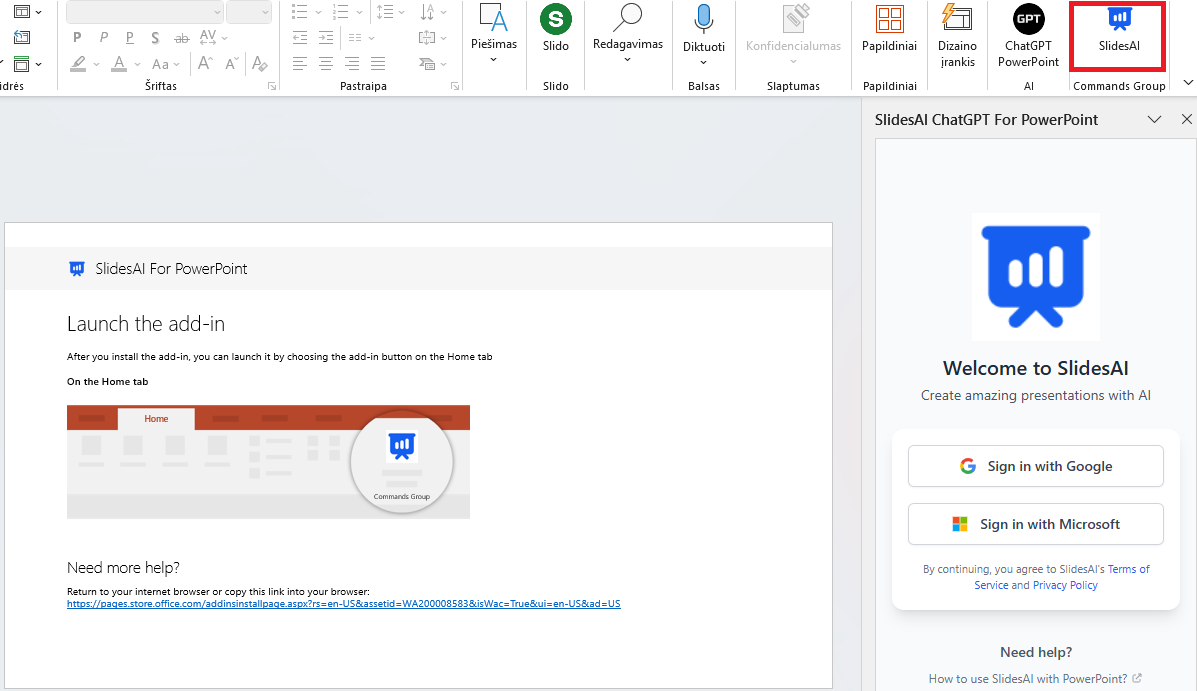The image size is (1197, 691).
Task: Start dictation with Diktuoti microphone
Action: tap(703, 30)
